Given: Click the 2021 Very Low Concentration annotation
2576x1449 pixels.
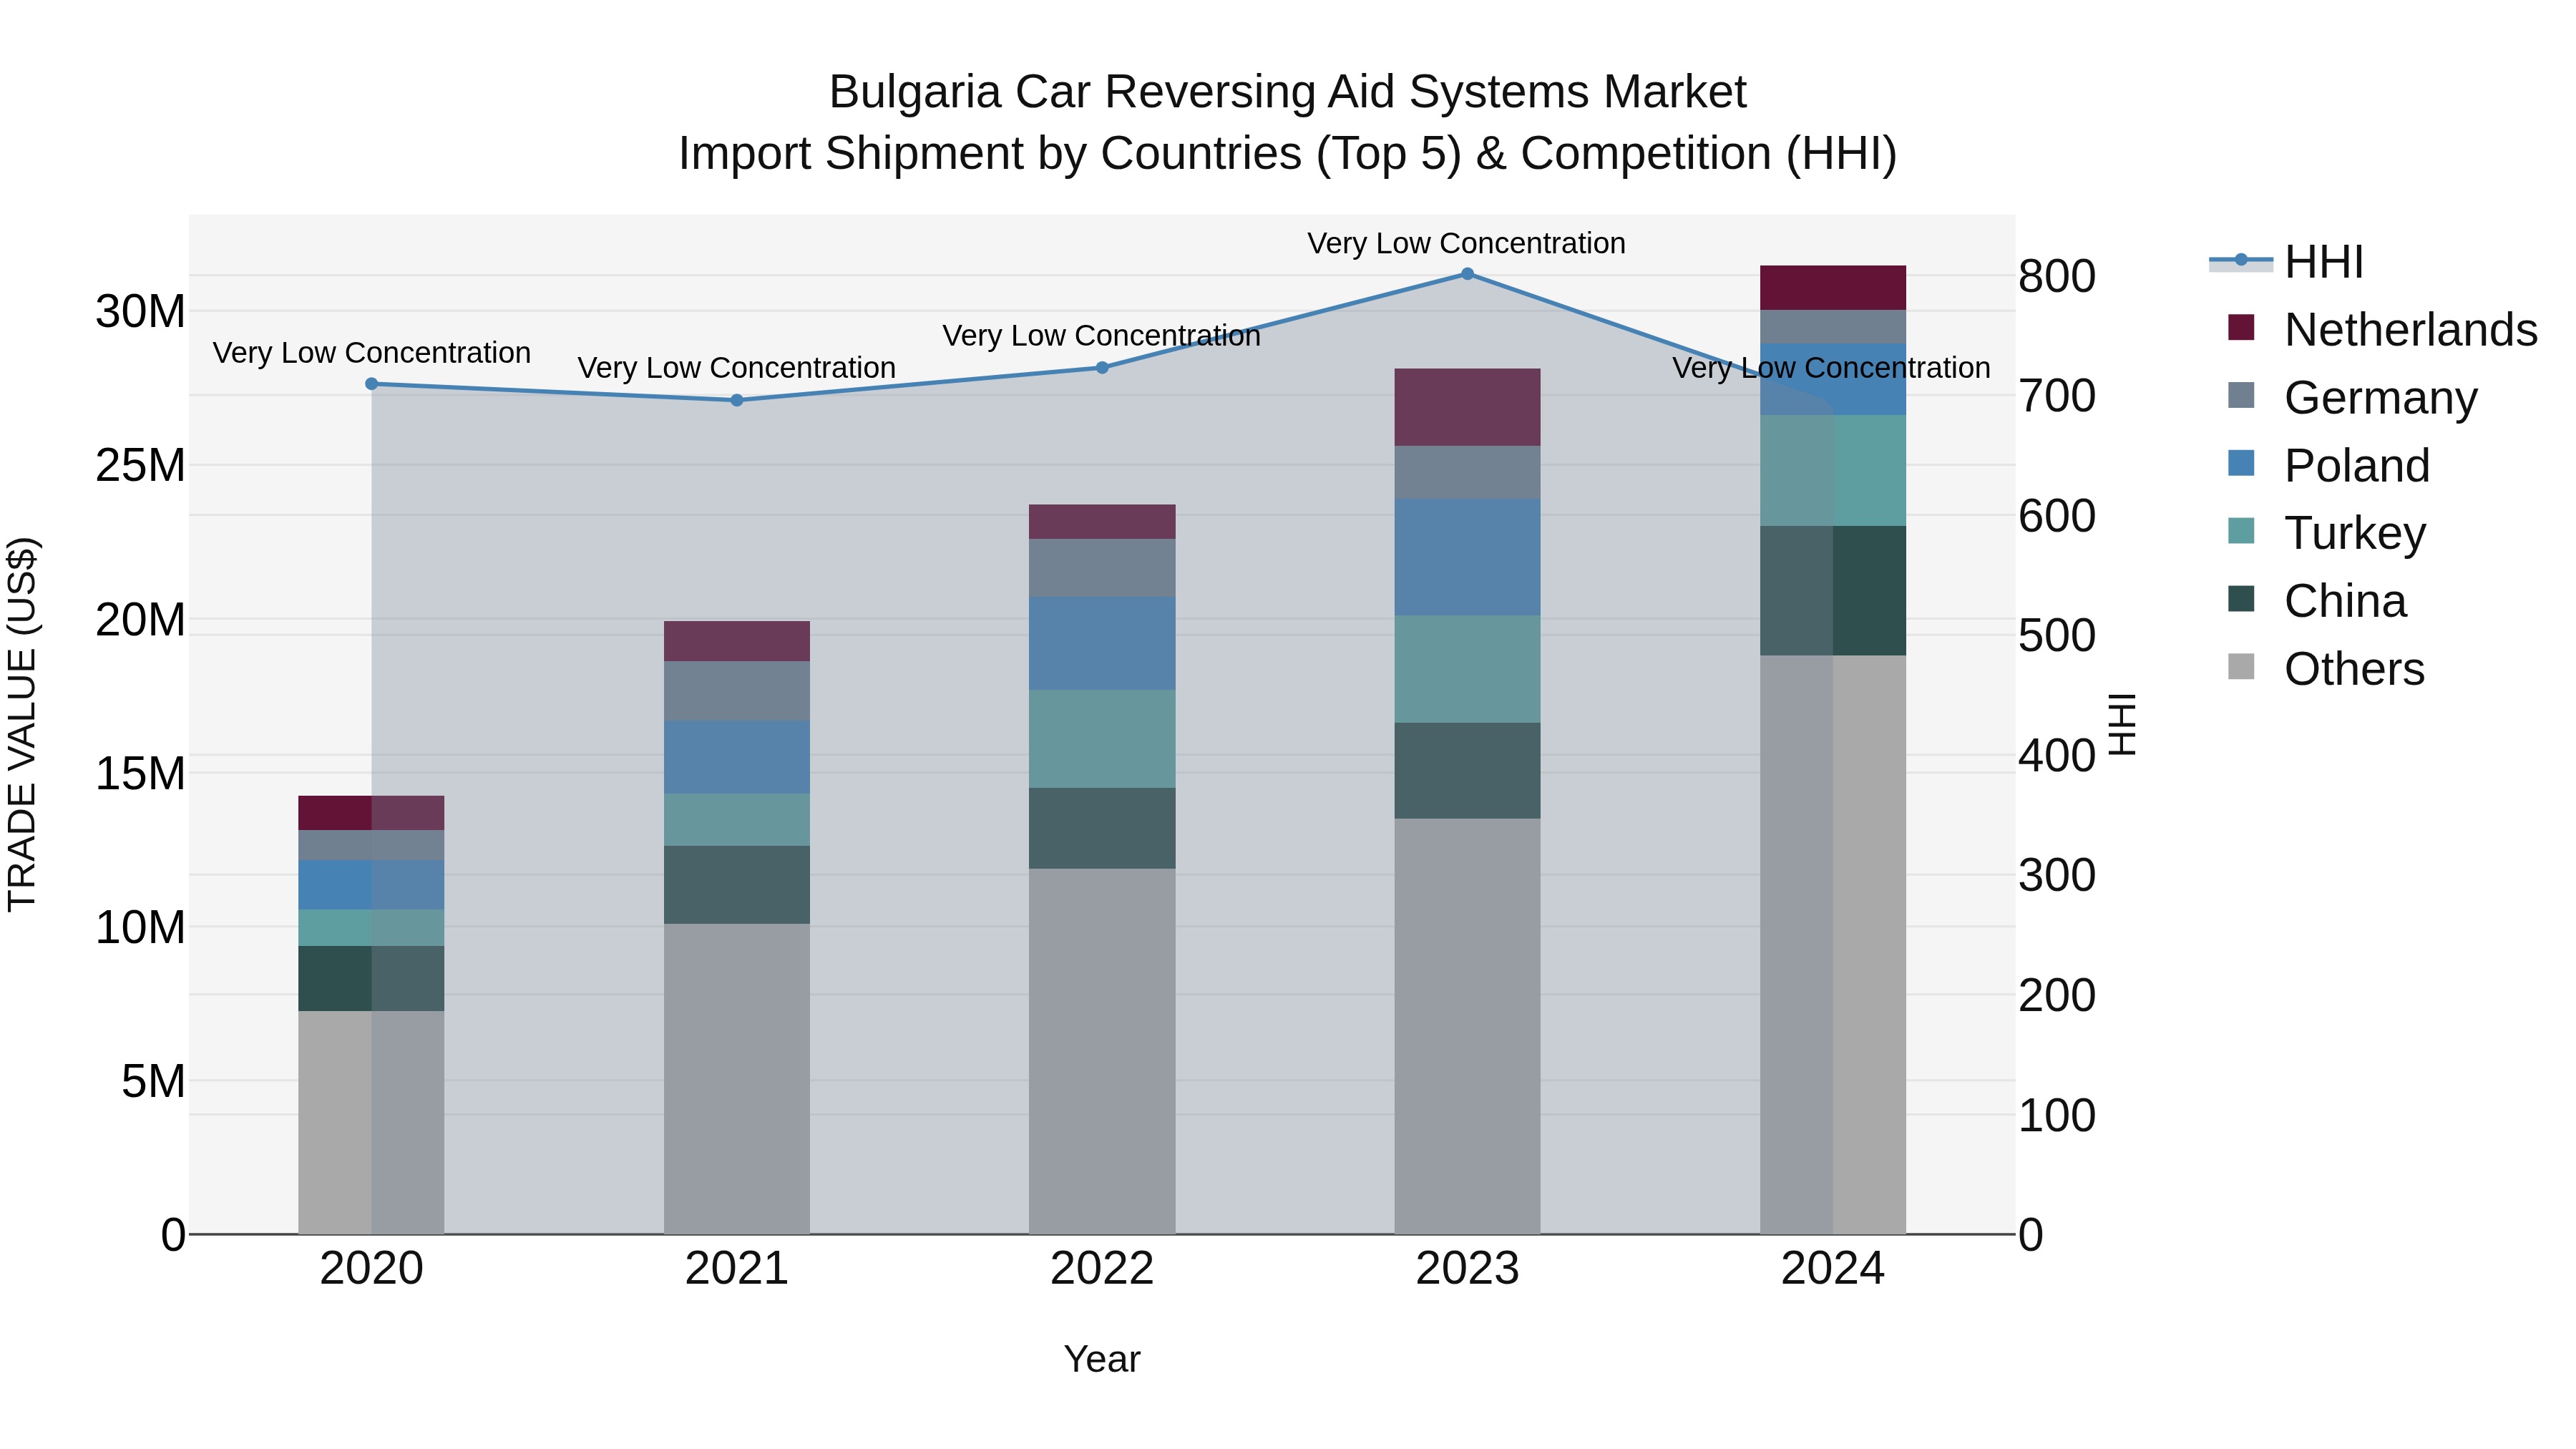Looking at the screenshot, I should click(737, 368).
